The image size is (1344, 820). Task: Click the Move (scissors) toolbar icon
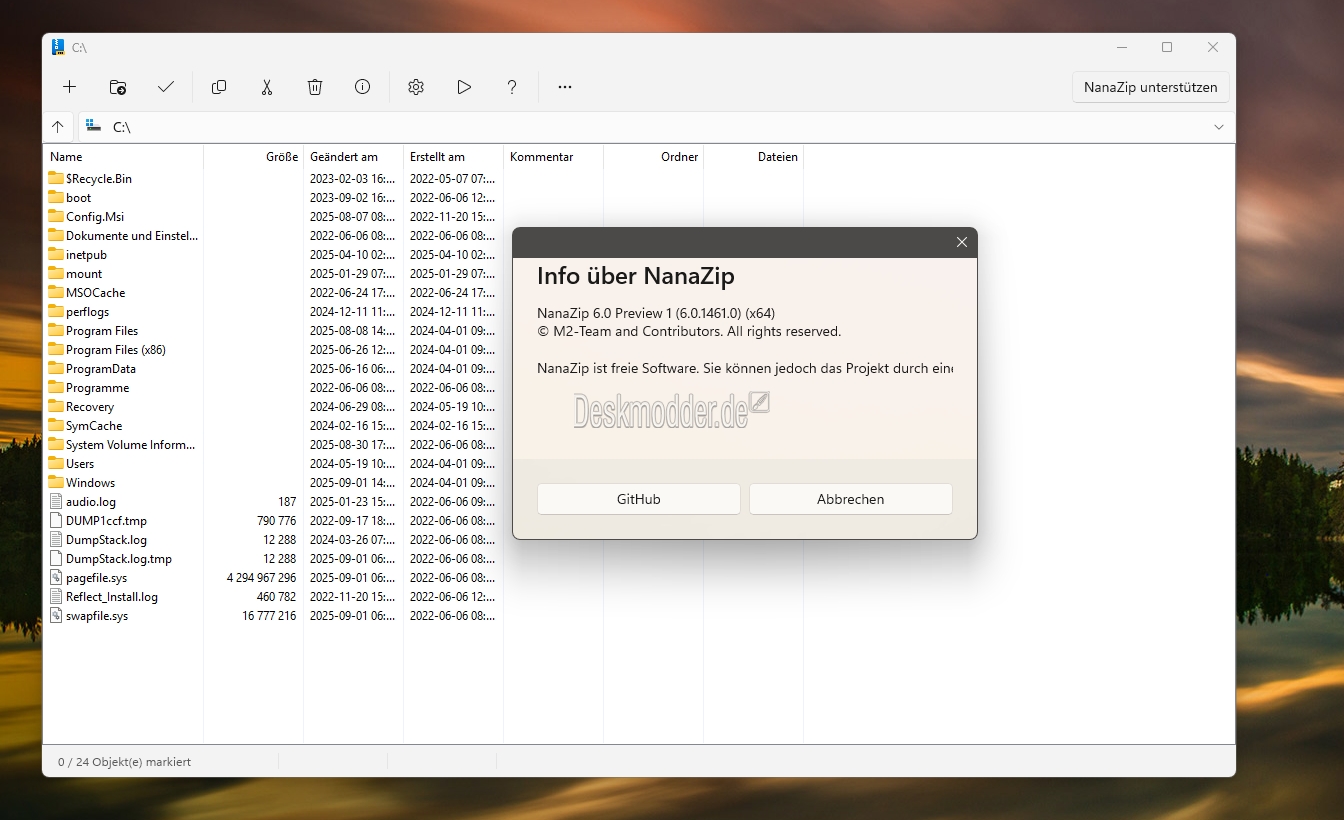267,87
